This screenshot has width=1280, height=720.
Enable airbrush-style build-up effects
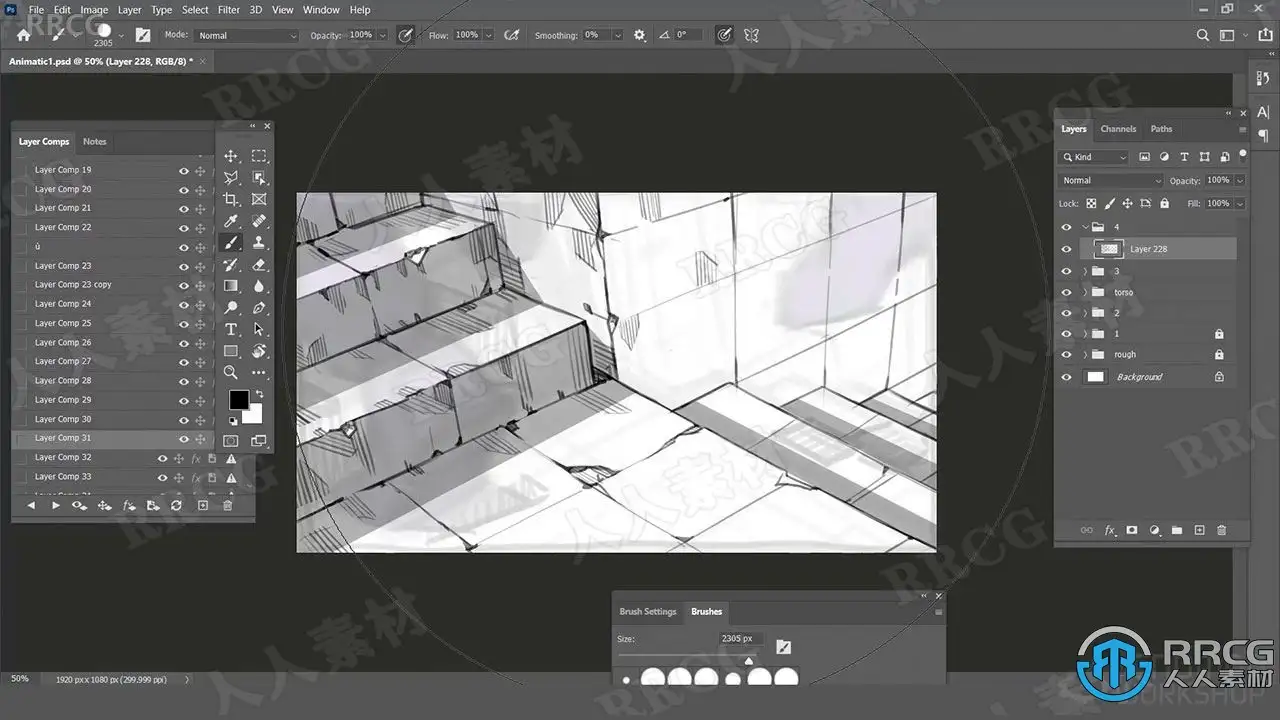click(x=512, y=35)
